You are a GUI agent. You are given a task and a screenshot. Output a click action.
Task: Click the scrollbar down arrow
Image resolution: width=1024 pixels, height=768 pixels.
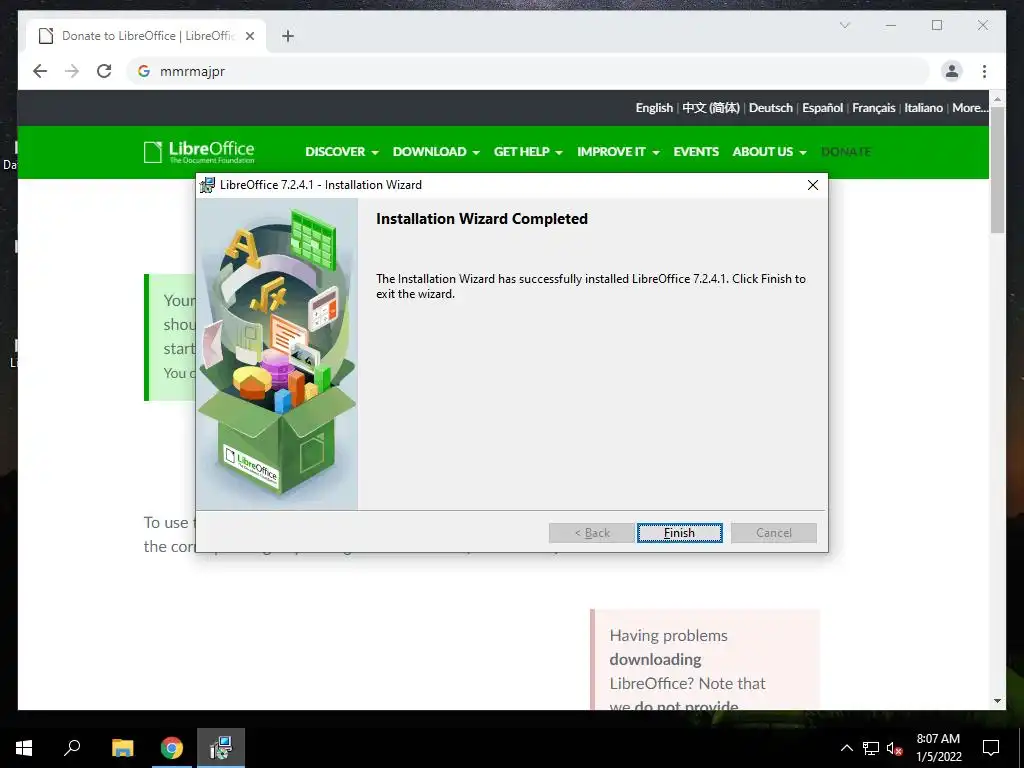click(x=997, y=701)
